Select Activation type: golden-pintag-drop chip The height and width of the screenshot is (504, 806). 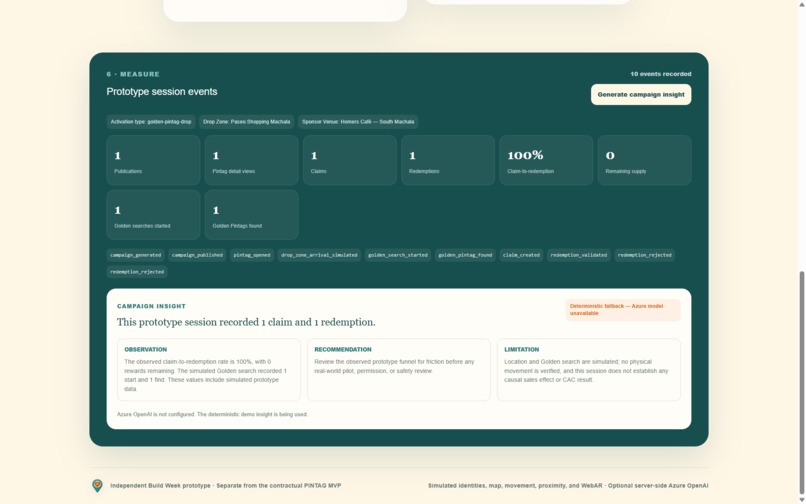point(151,122)
